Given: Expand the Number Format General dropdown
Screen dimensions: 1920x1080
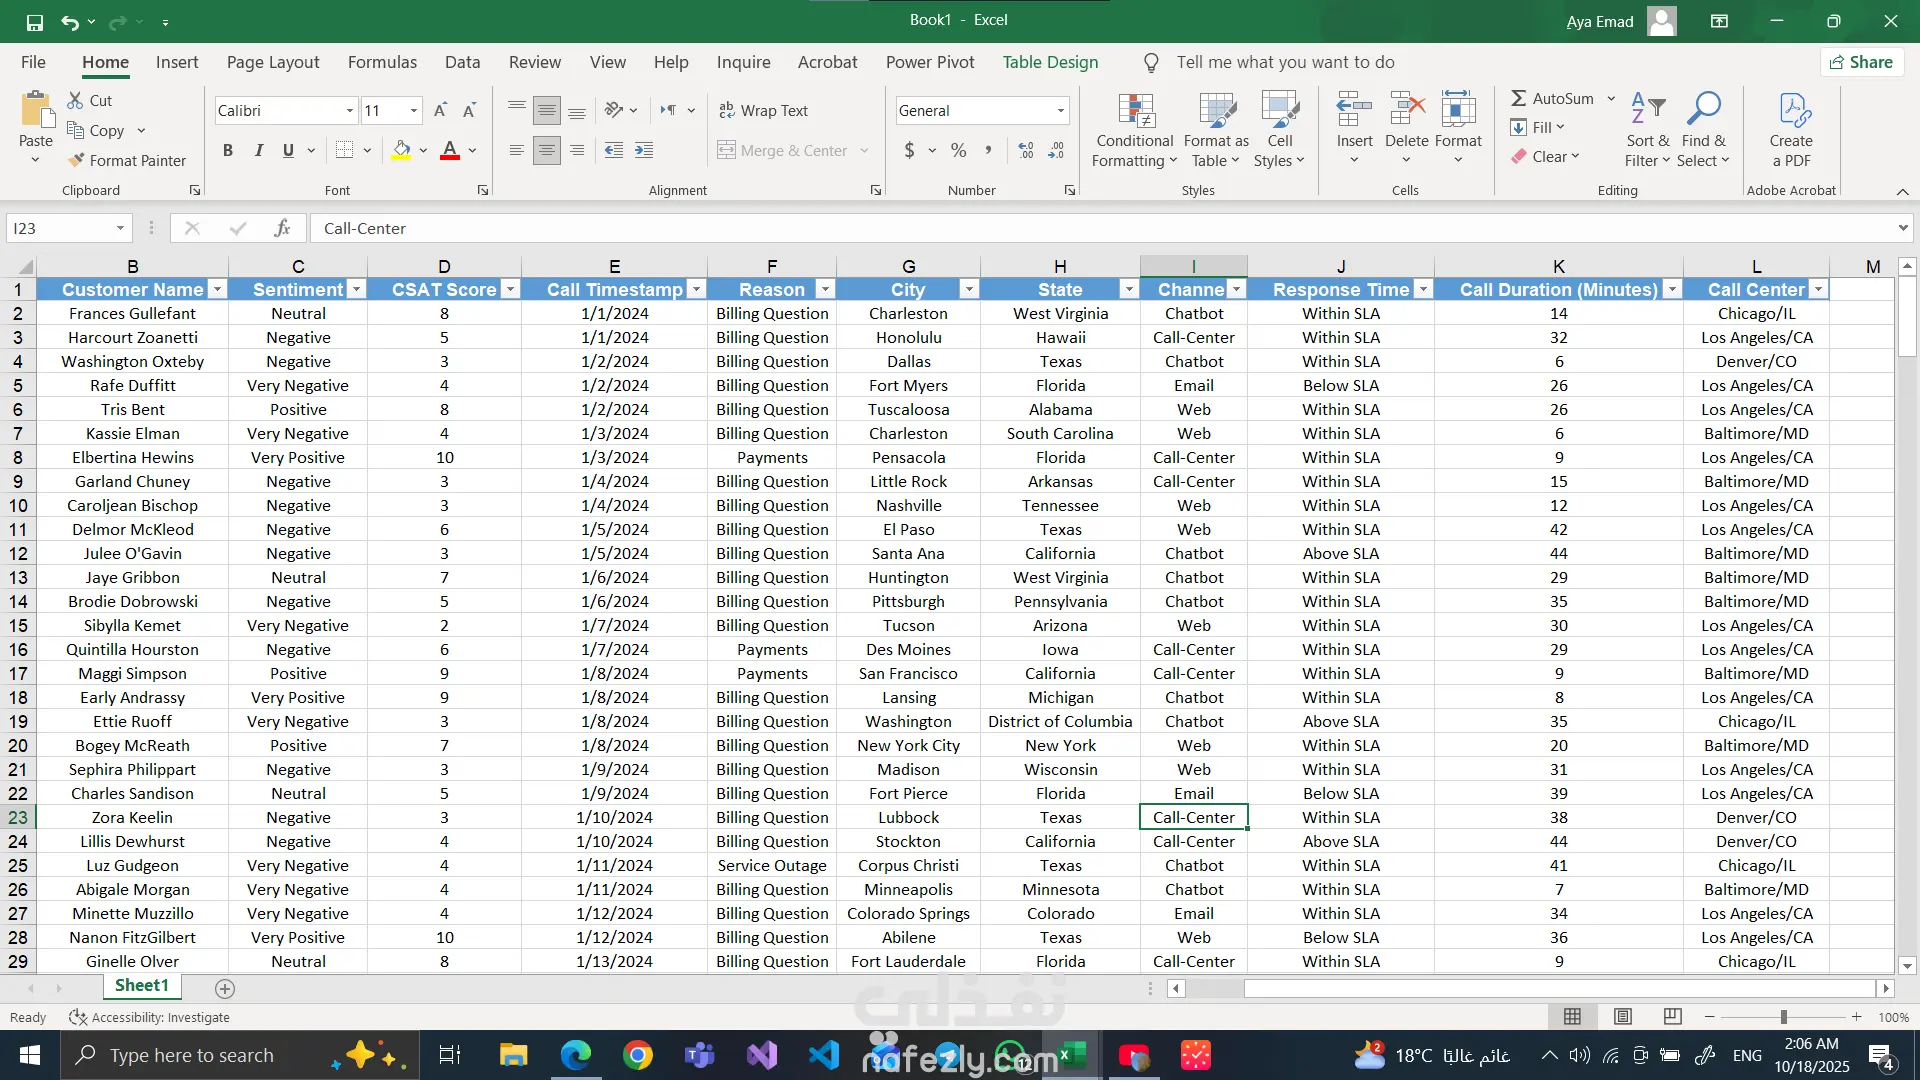Looking at the screenshot, I should tap(1060, 111).
